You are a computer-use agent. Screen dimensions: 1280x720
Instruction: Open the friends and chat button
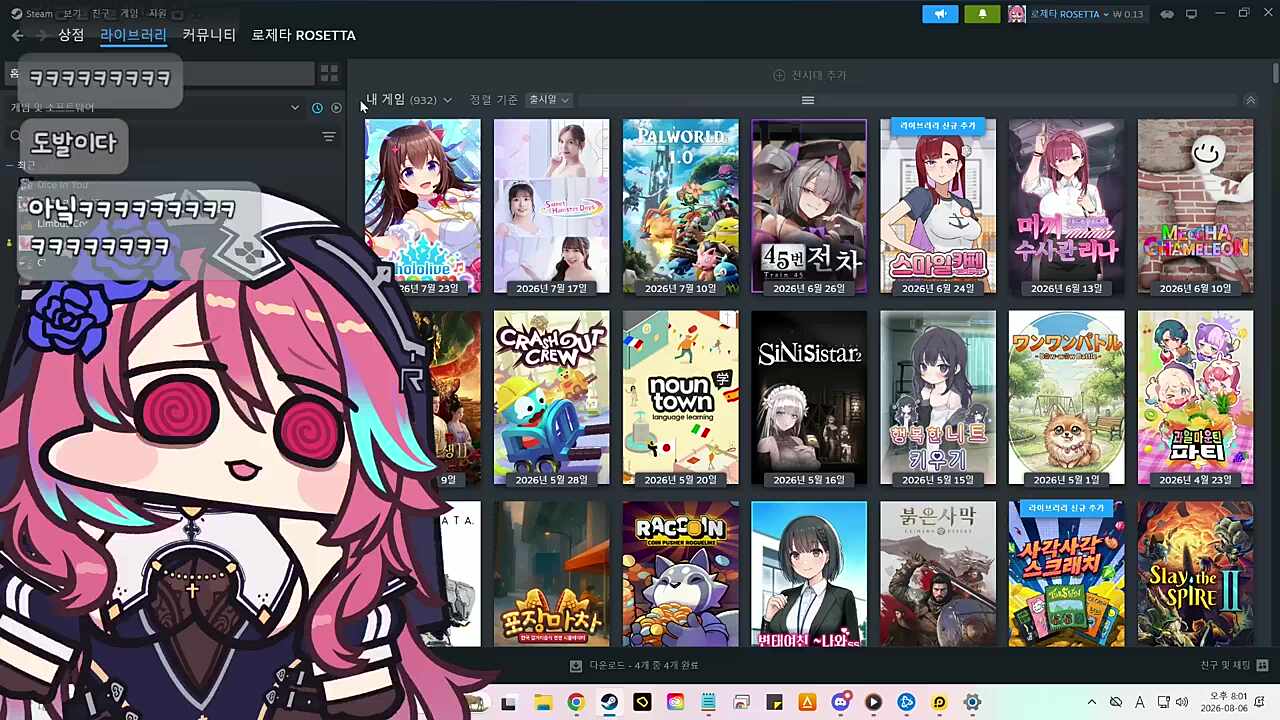(1234, 665)
